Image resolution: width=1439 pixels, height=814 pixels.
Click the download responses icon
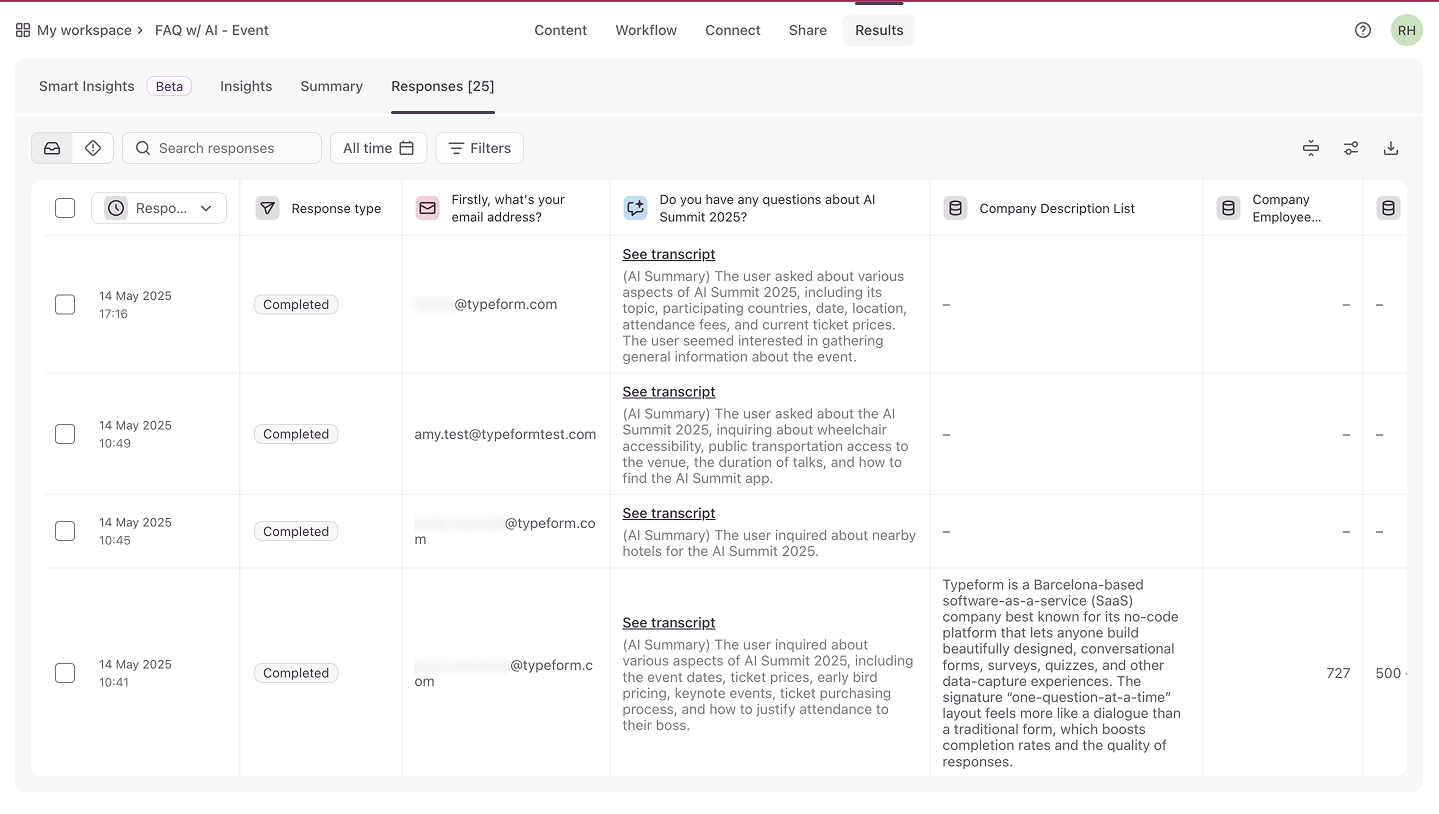pyautogui.click(x=1390, y=148)
